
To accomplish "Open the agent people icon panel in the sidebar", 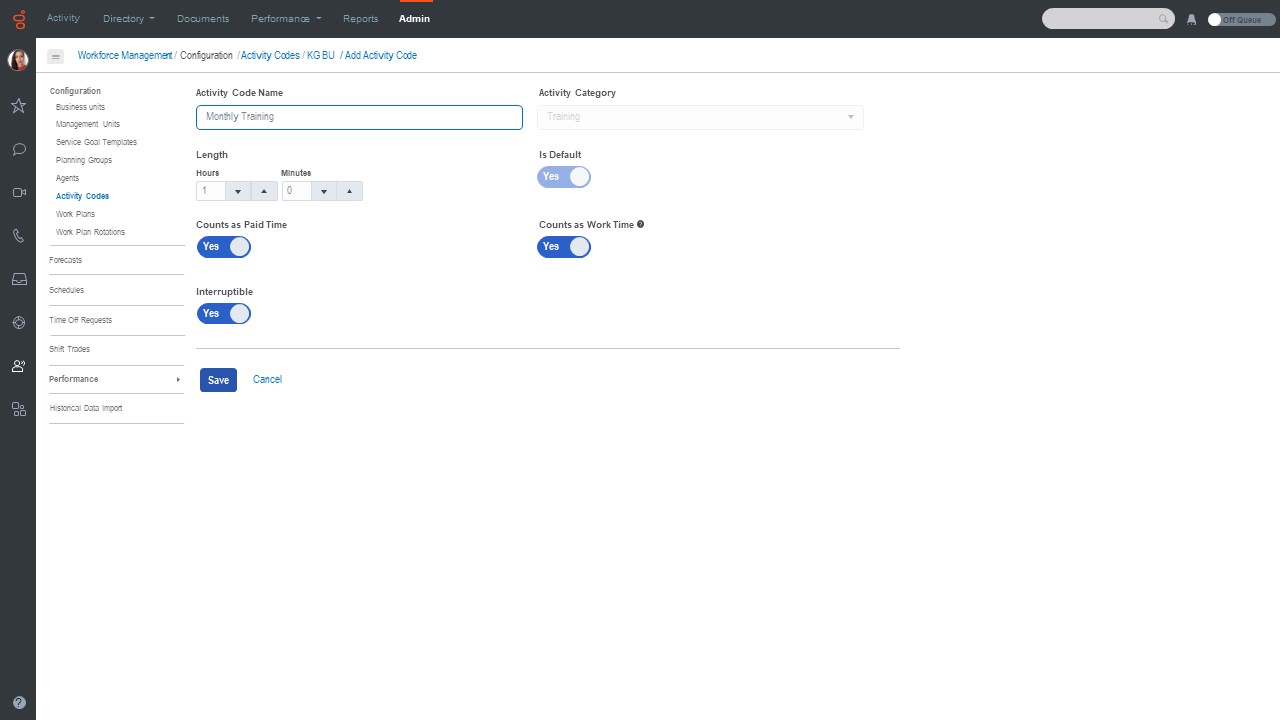I will [18, 366].
